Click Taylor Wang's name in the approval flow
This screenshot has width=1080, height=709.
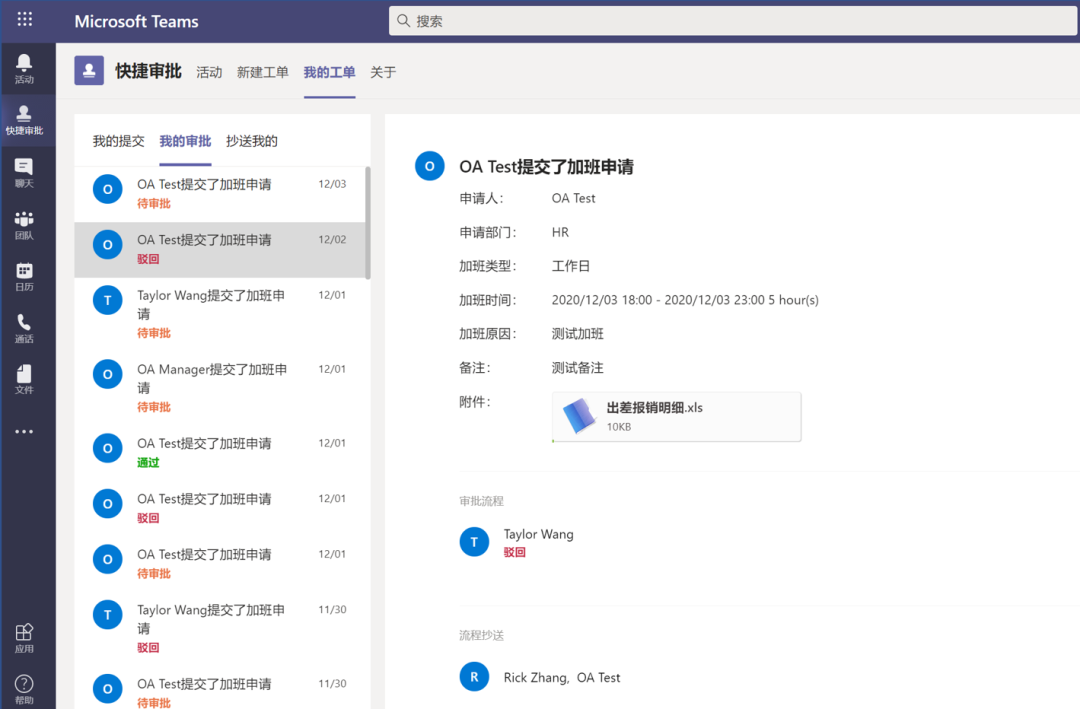tap(539, 534)
